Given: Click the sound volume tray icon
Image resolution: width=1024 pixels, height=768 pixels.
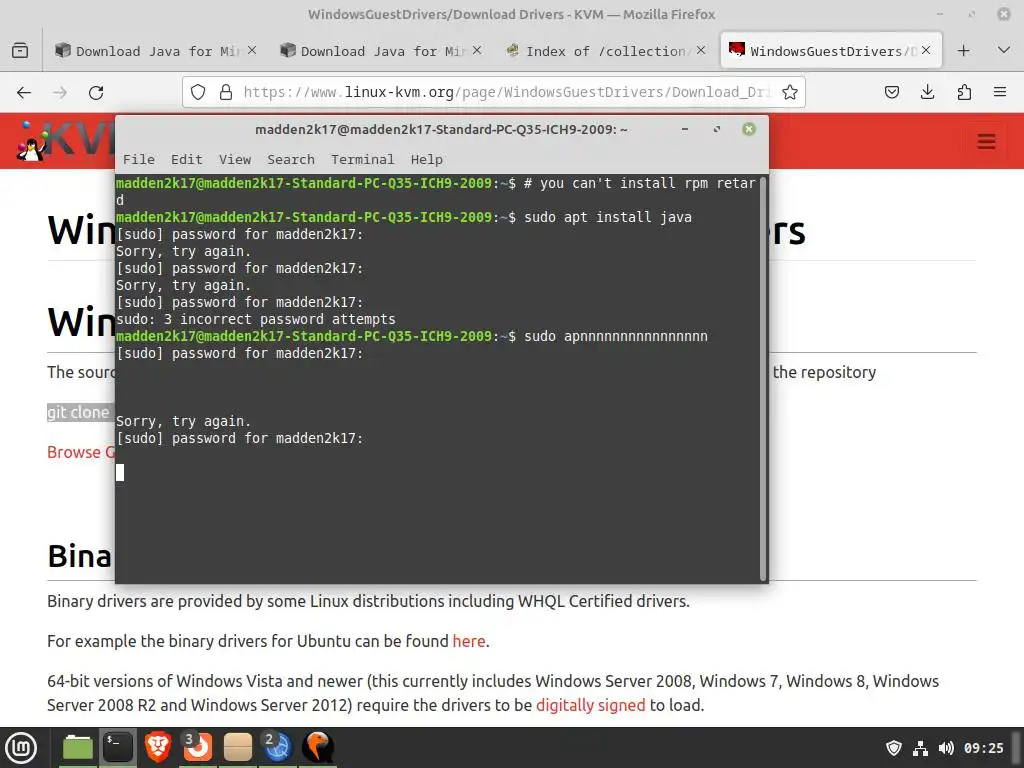Looking at the screenshot, I should coord(946,748).
